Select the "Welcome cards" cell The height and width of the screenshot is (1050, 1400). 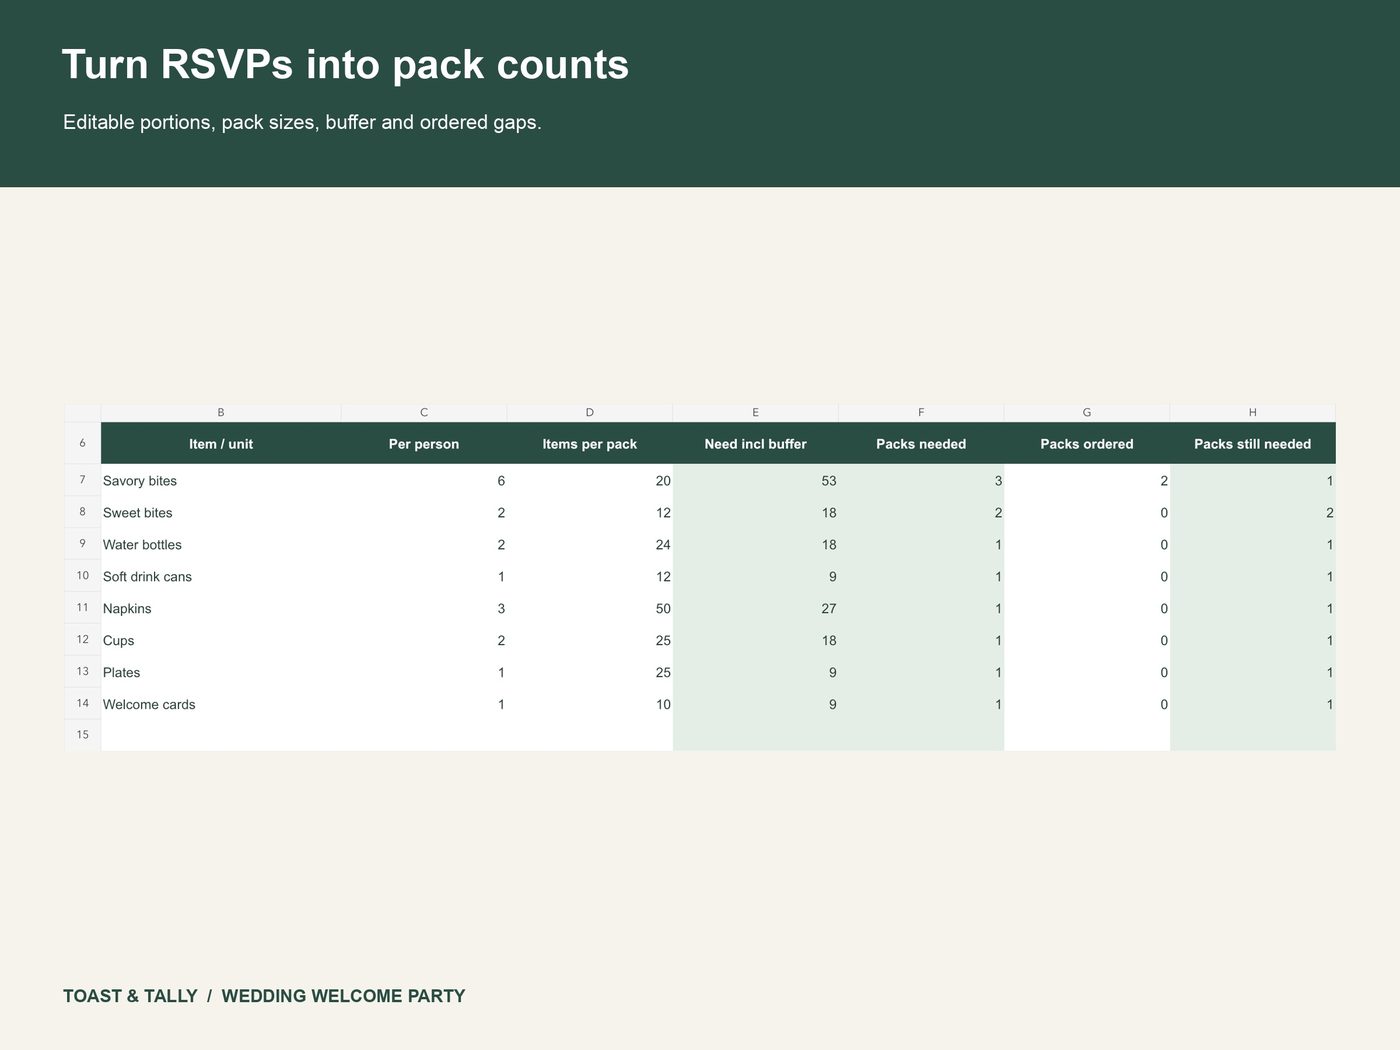[x=221, y=705]
